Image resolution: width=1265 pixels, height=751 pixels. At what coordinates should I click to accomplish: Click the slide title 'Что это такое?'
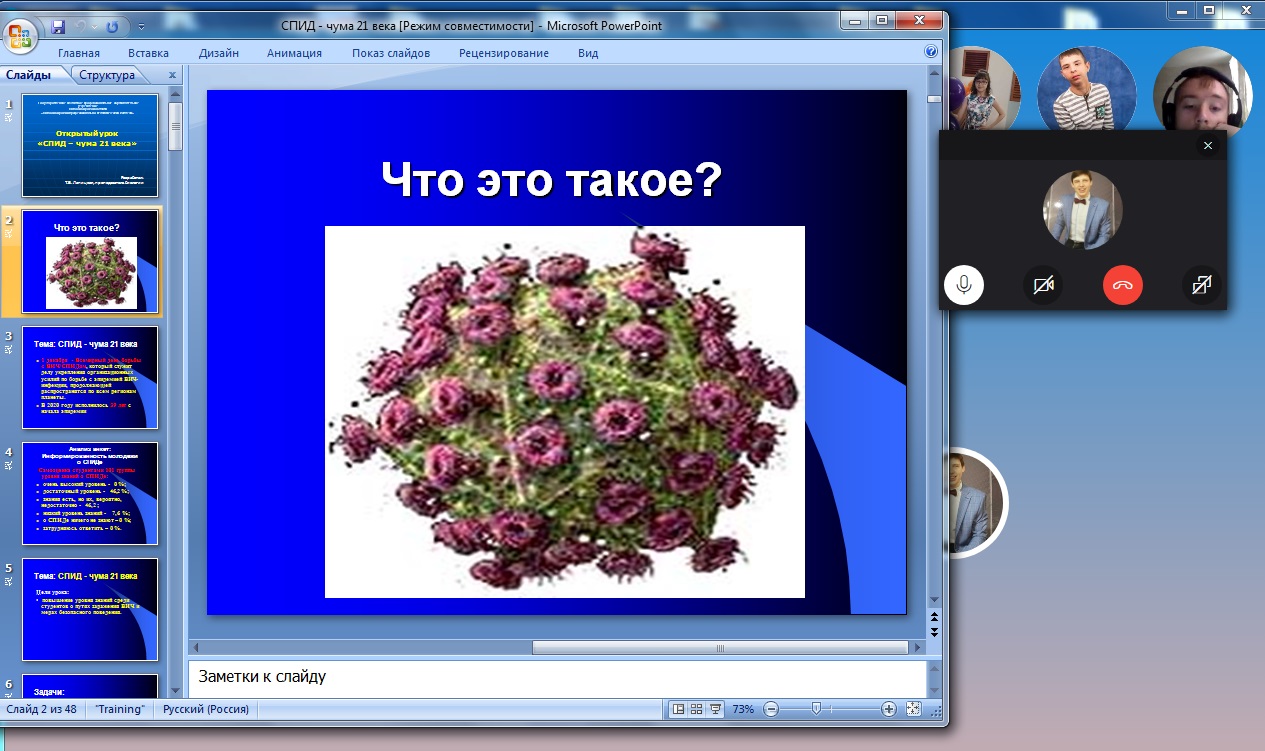click(x=552, y=181)
